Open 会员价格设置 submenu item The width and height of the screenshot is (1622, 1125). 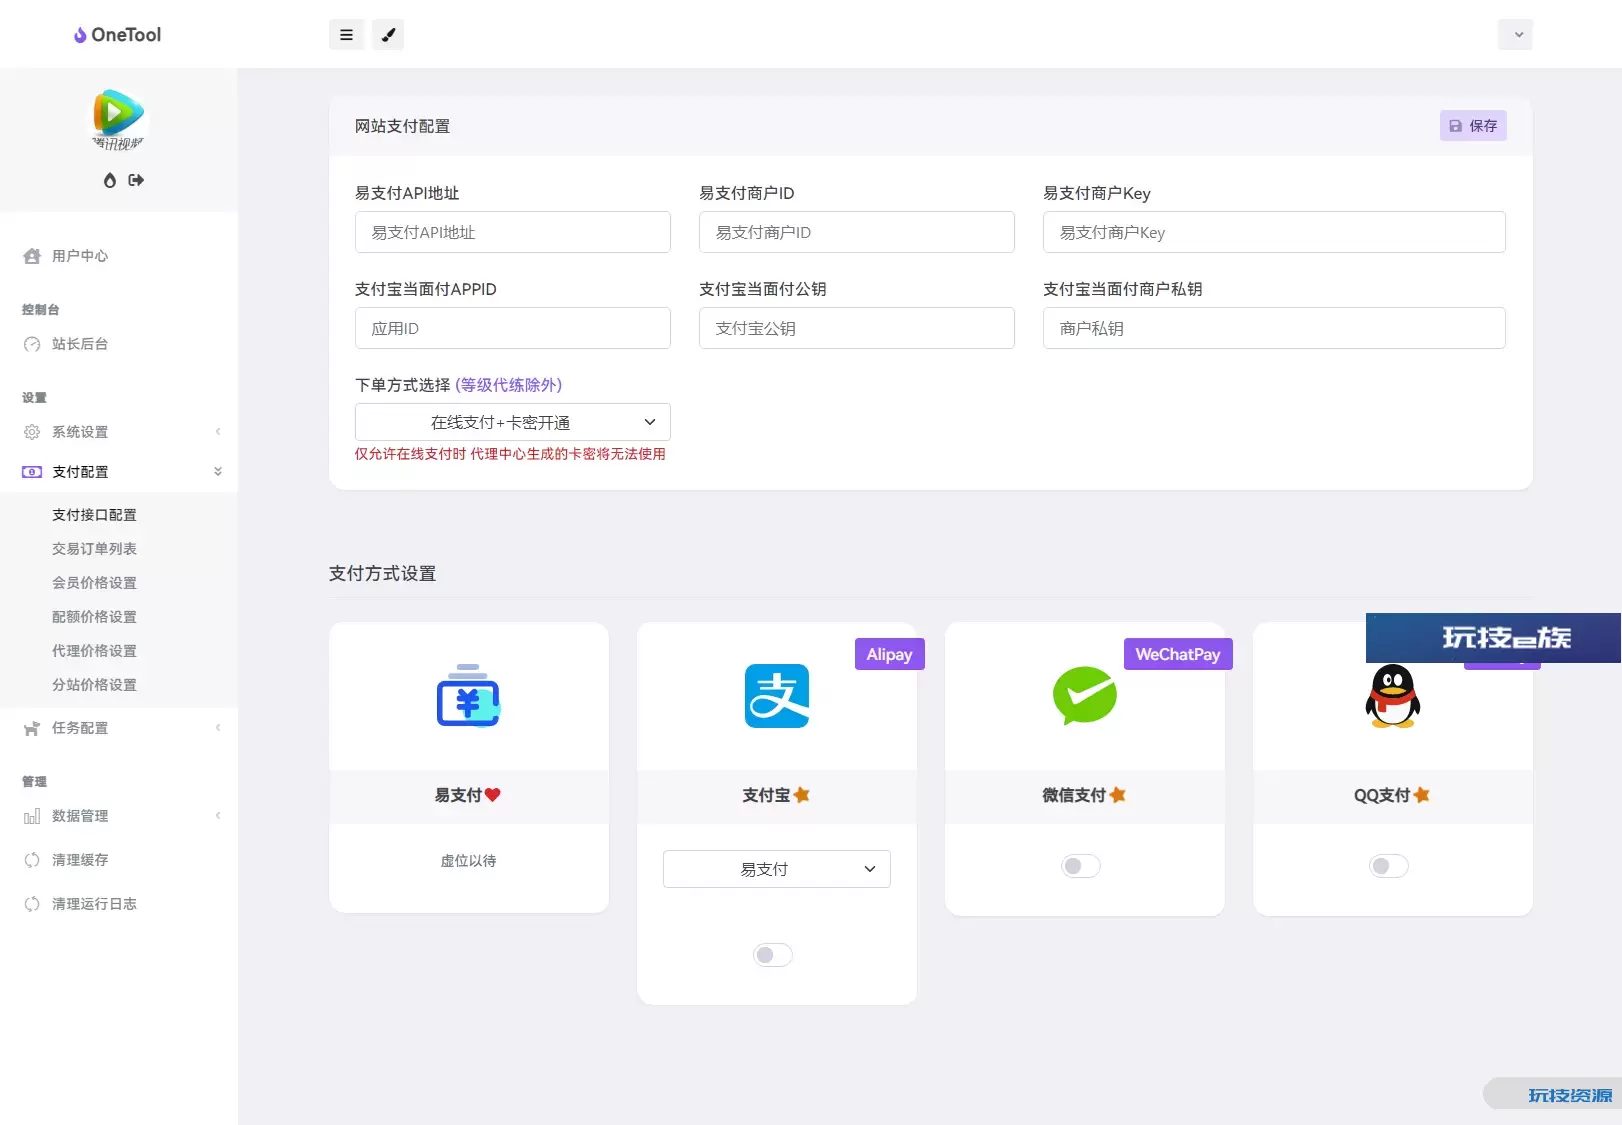tap(94, 583)
